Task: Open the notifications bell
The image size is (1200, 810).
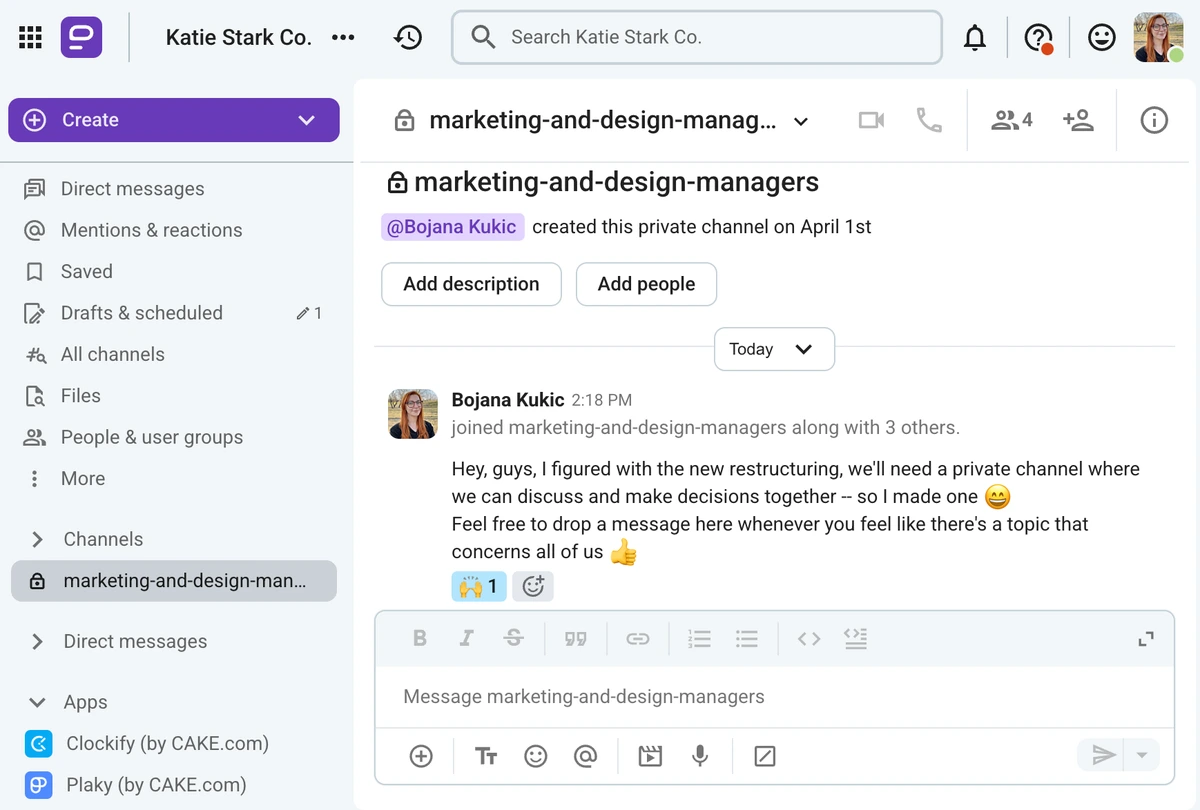Action: point(974,38)
